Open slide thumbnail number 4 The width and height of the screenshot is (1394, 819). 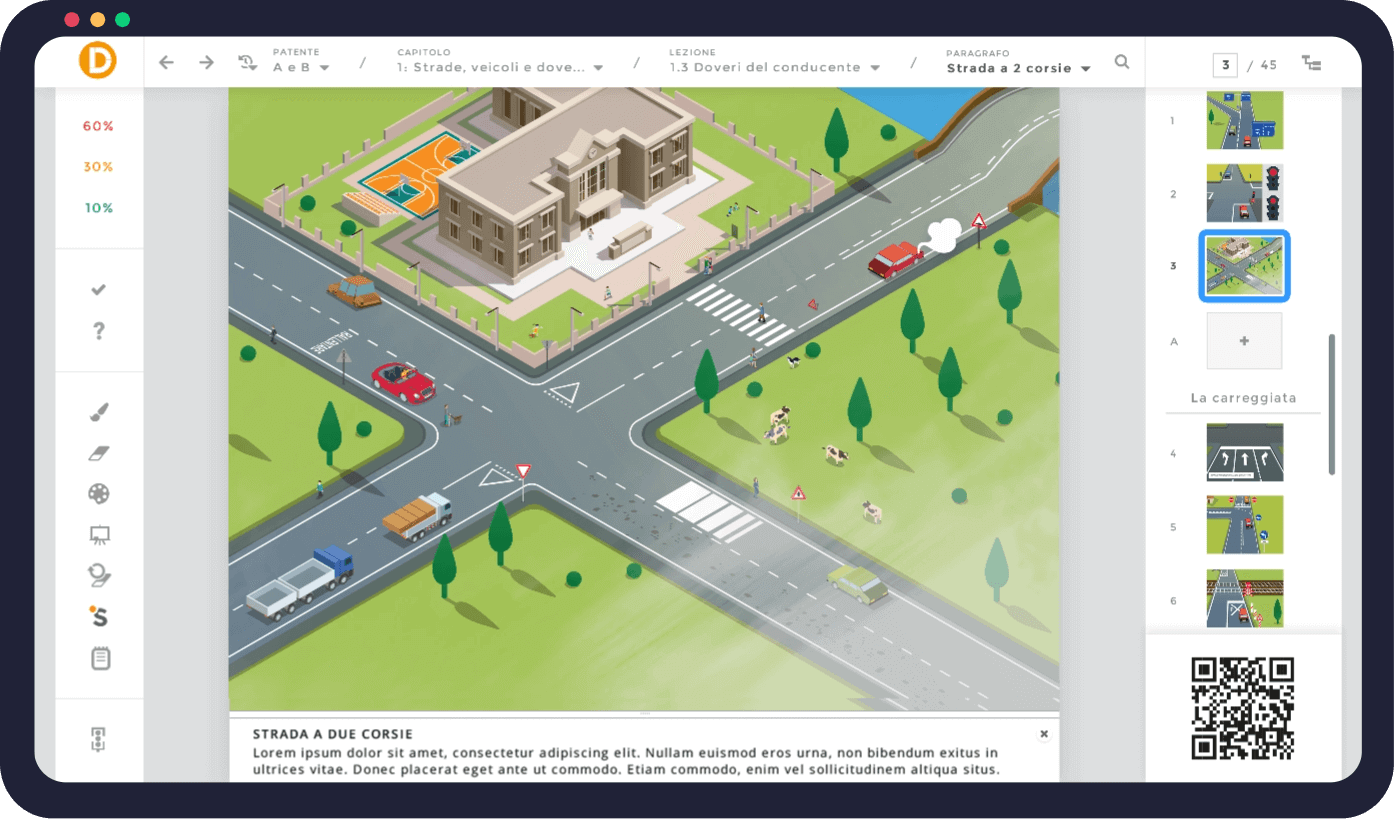(1244, 453)
